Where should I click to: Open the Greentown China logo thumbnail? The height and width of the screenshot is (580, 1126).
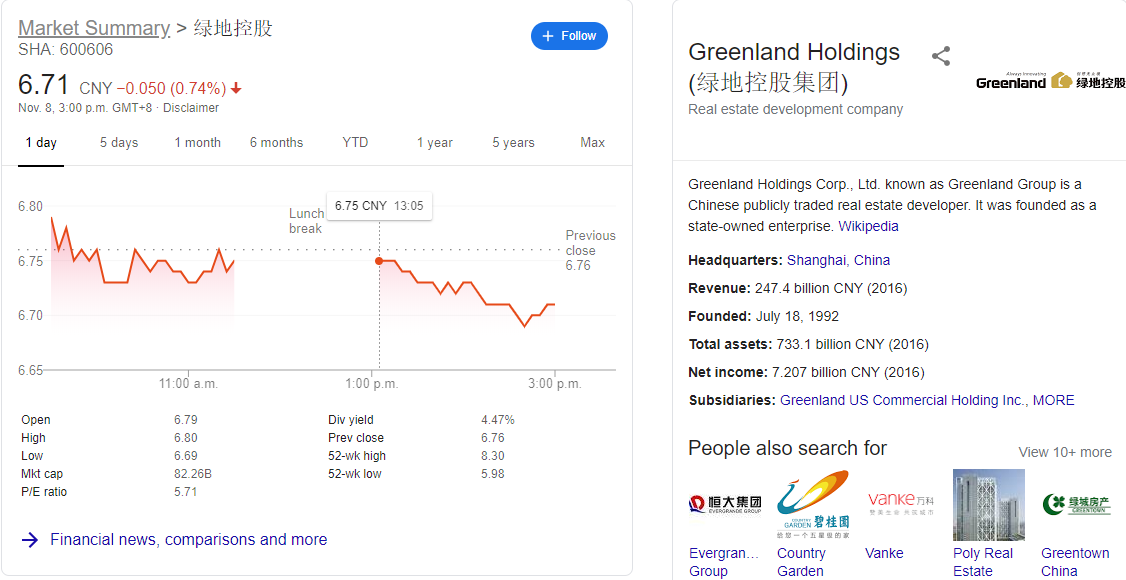pyautogui.click(x=1076, y=505)
